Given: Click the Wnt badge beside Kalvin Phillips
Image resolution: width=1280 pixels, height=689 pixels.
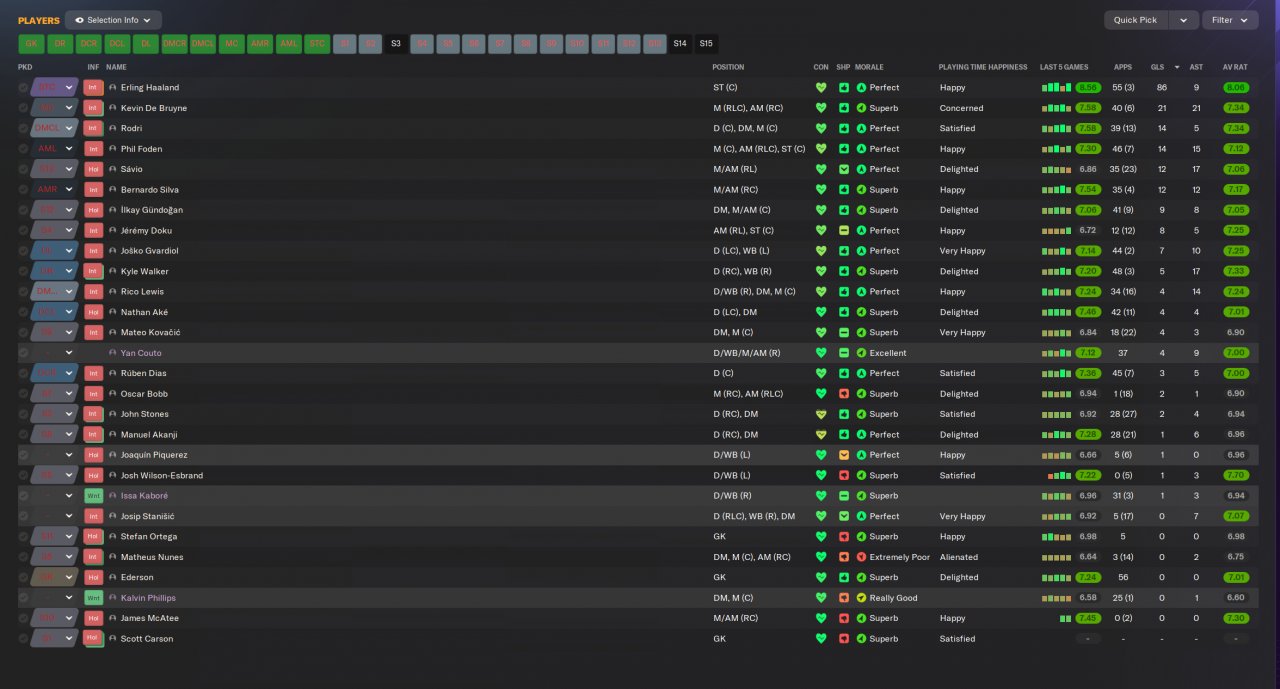Looking at the screenshot, I should 93,598.
